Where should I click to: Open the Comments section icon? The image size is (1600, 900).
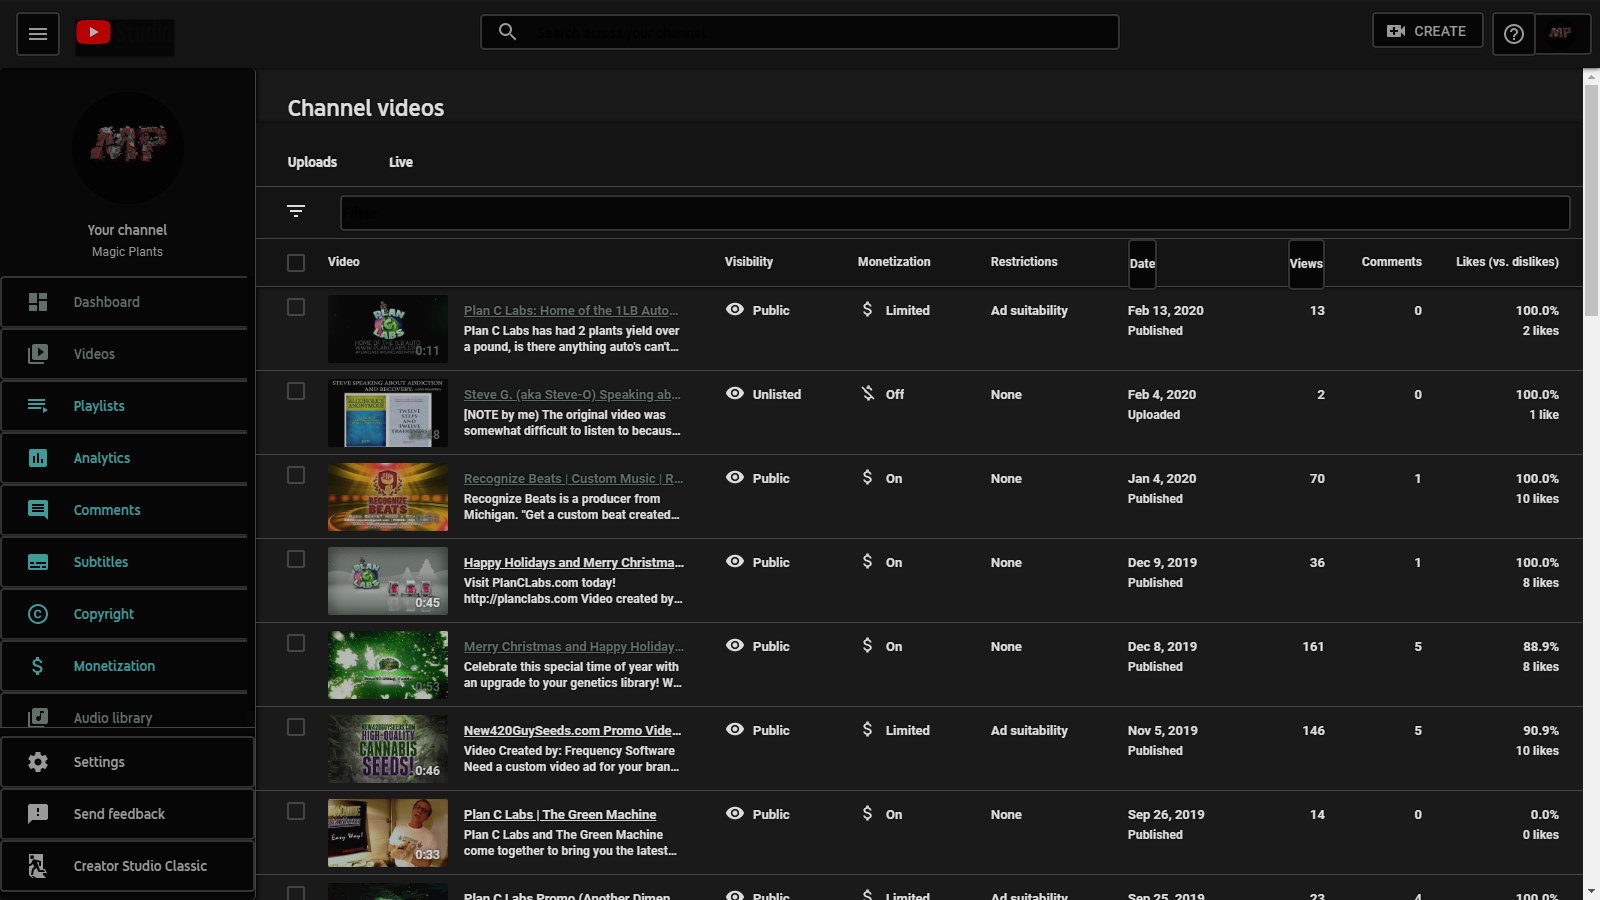coord(38,509)
